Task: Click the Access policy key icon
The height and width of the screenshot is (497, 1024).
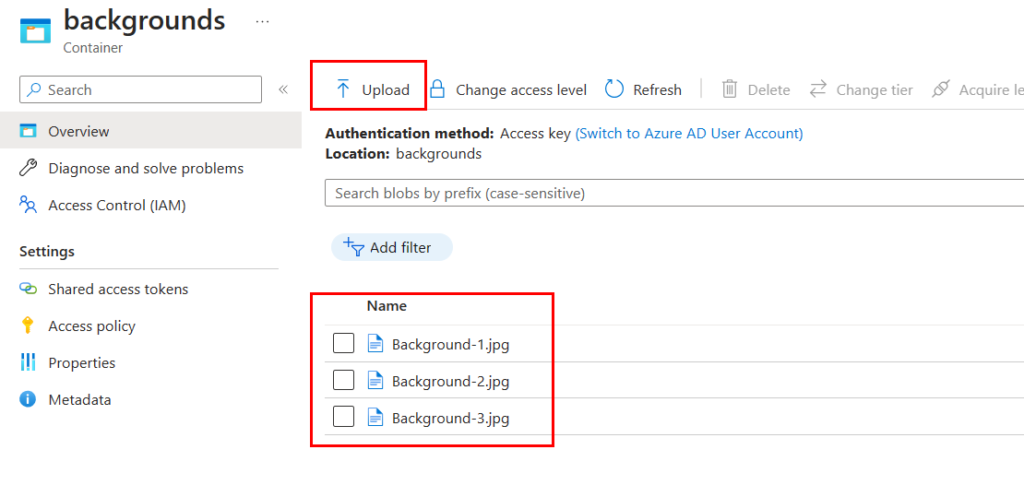Action: 28,326
